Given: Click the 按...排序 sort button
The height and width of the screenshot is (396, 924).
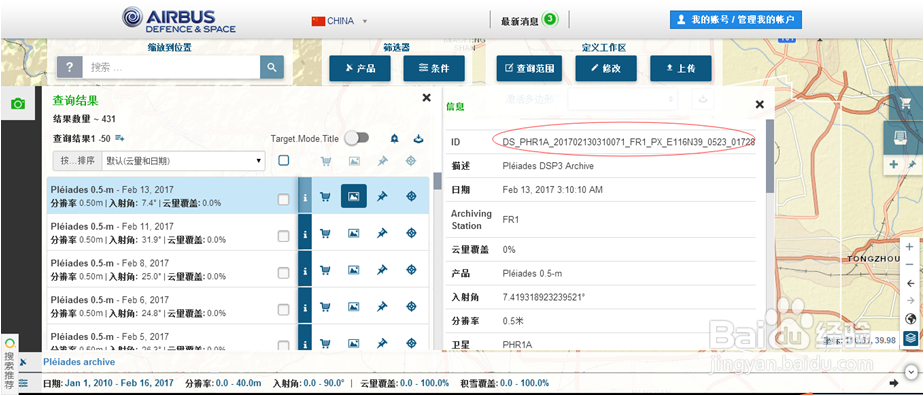Looking at the screenshot, I should pos(77,160).
